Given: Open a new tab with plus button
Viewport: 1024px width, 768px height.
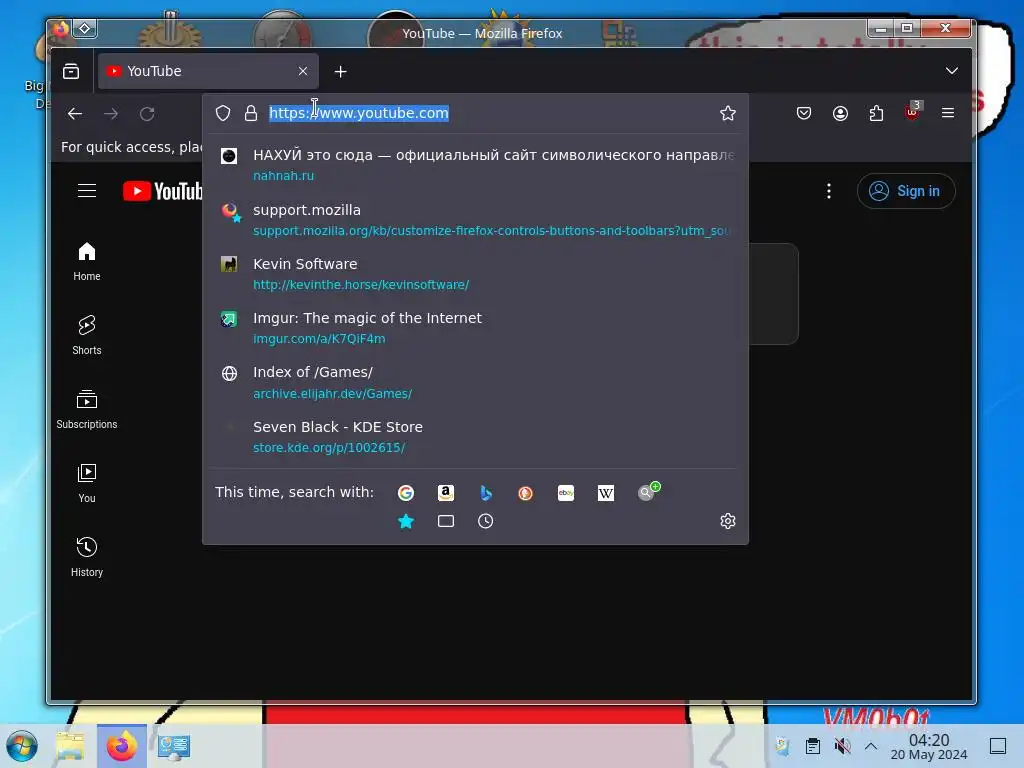Looking at the screenshot, I should pos(340,72).
